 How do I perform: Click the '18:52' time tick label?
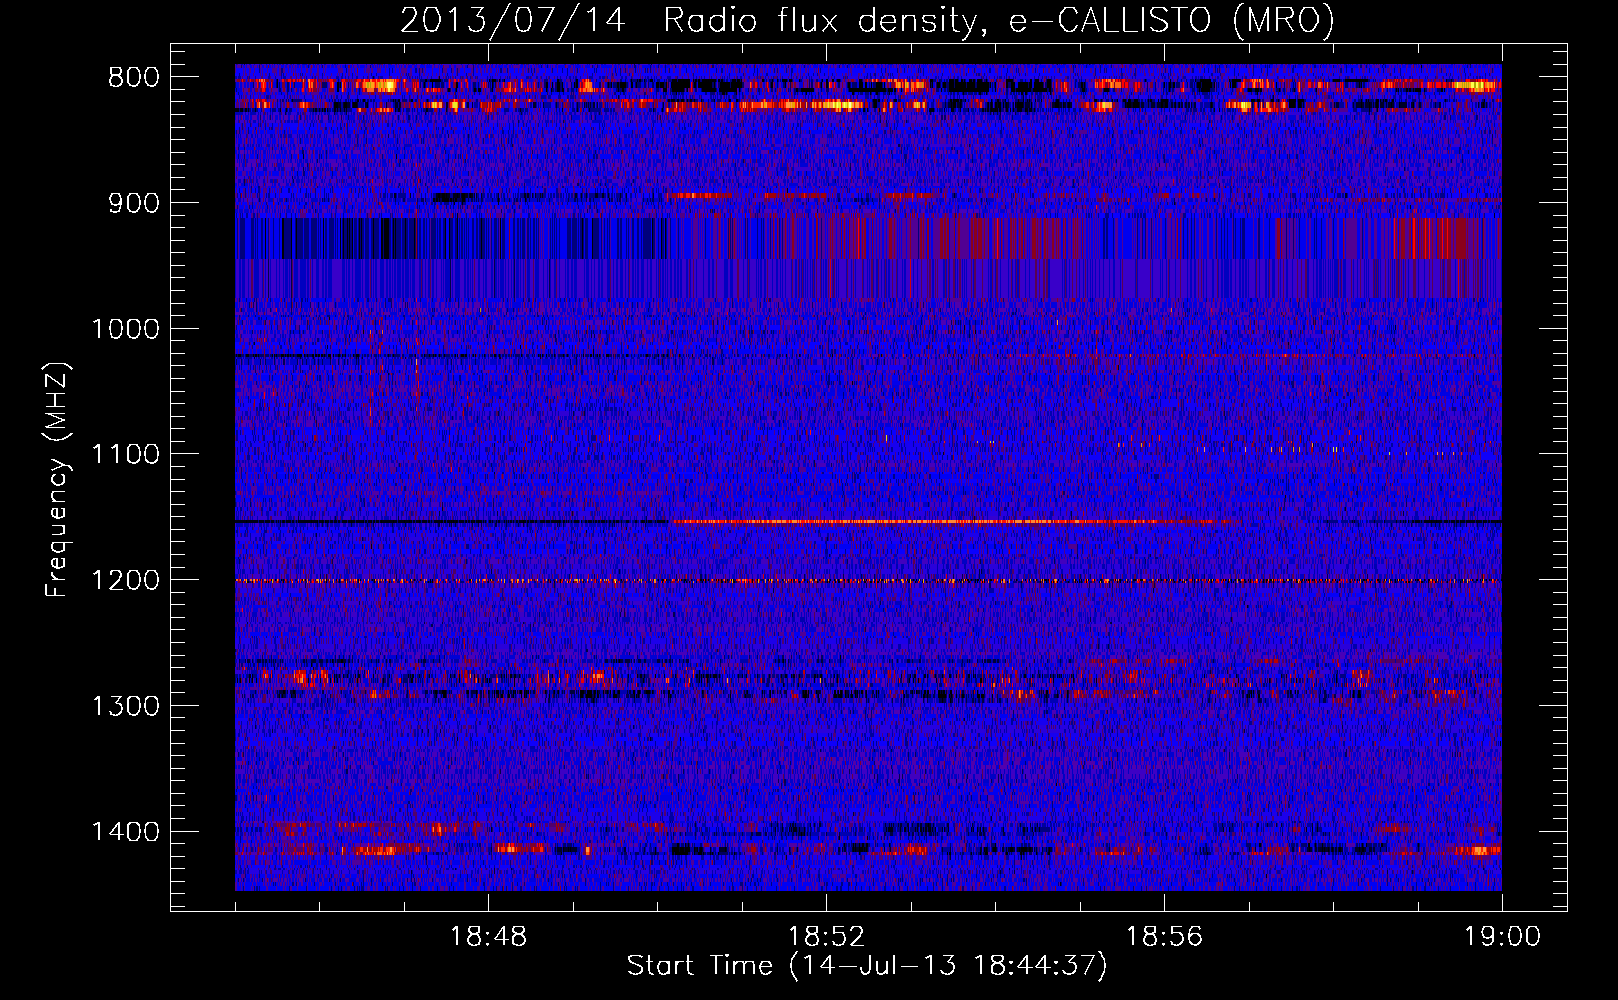tap(826, 937)
